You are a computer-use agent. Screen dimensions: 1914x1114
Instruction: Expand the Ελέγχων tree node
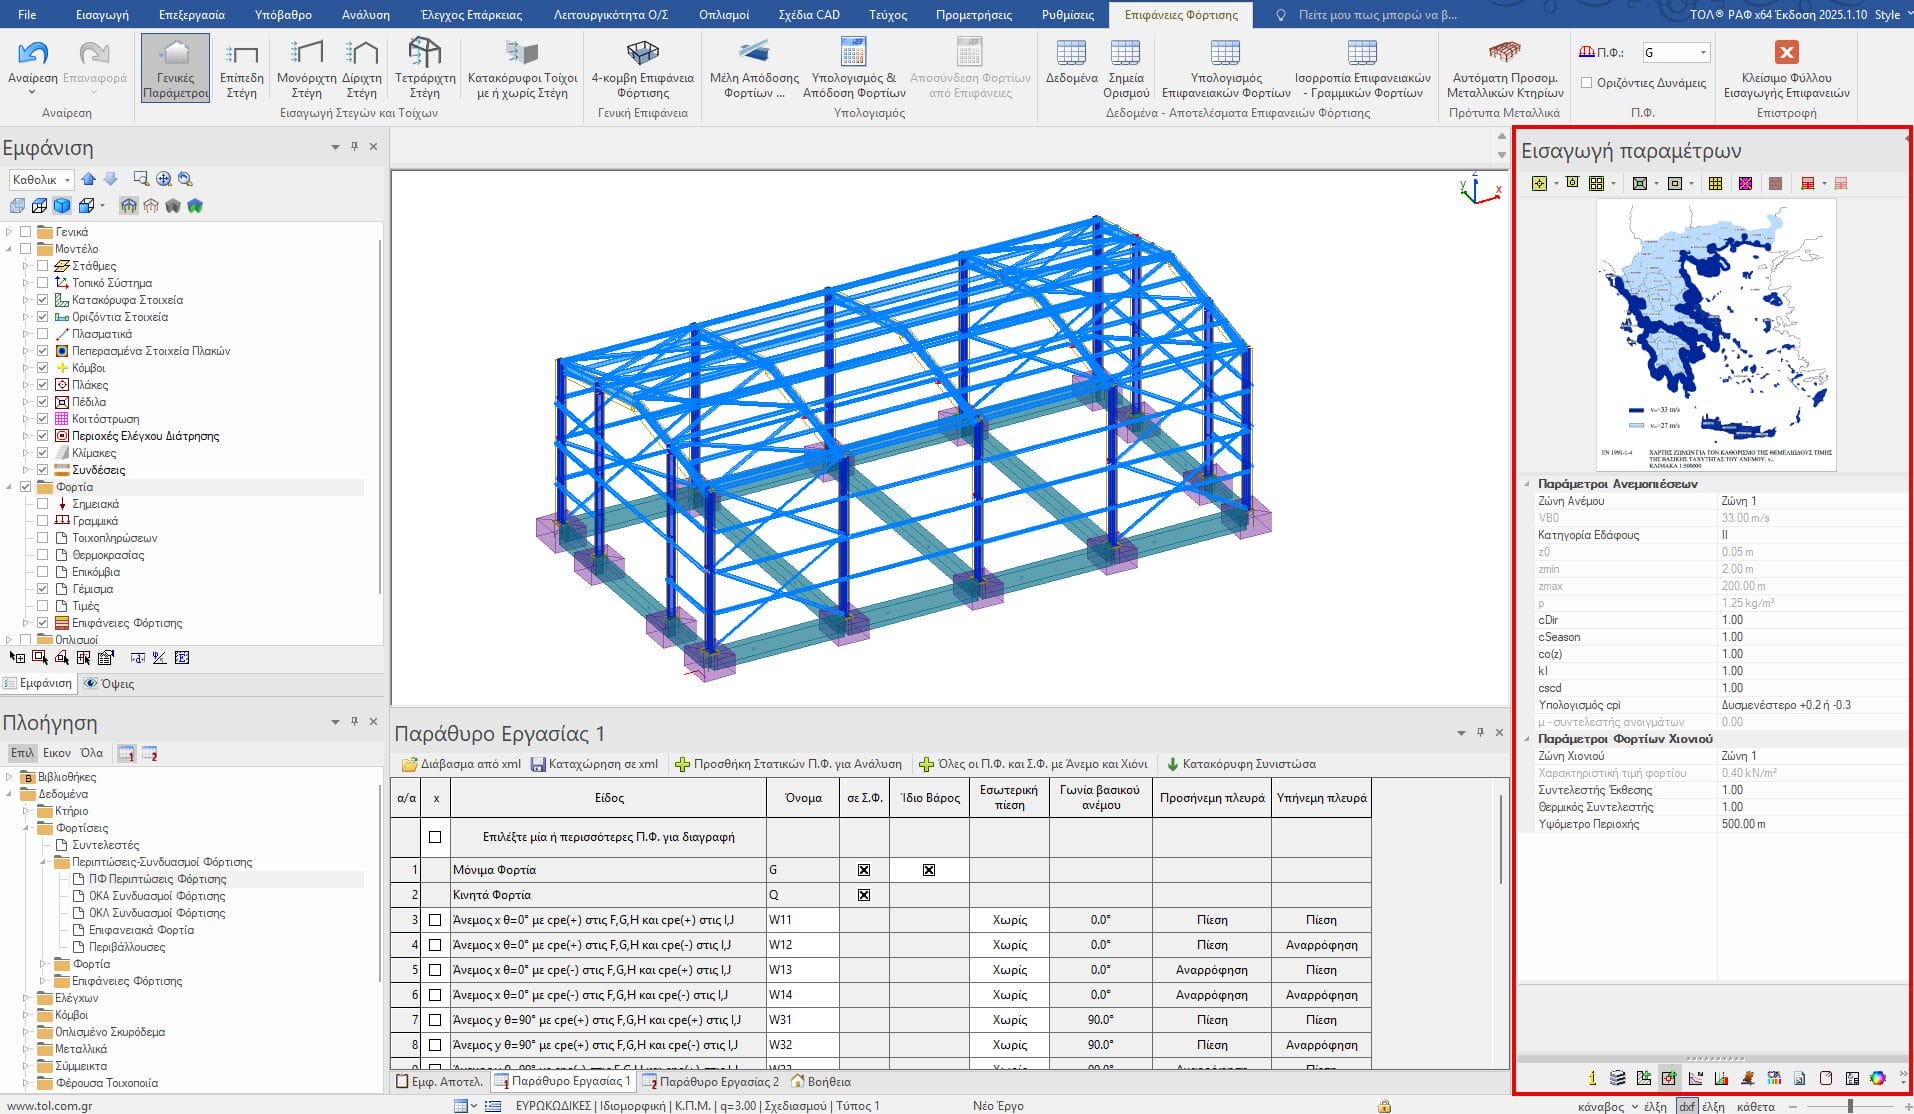pos(27,998)
